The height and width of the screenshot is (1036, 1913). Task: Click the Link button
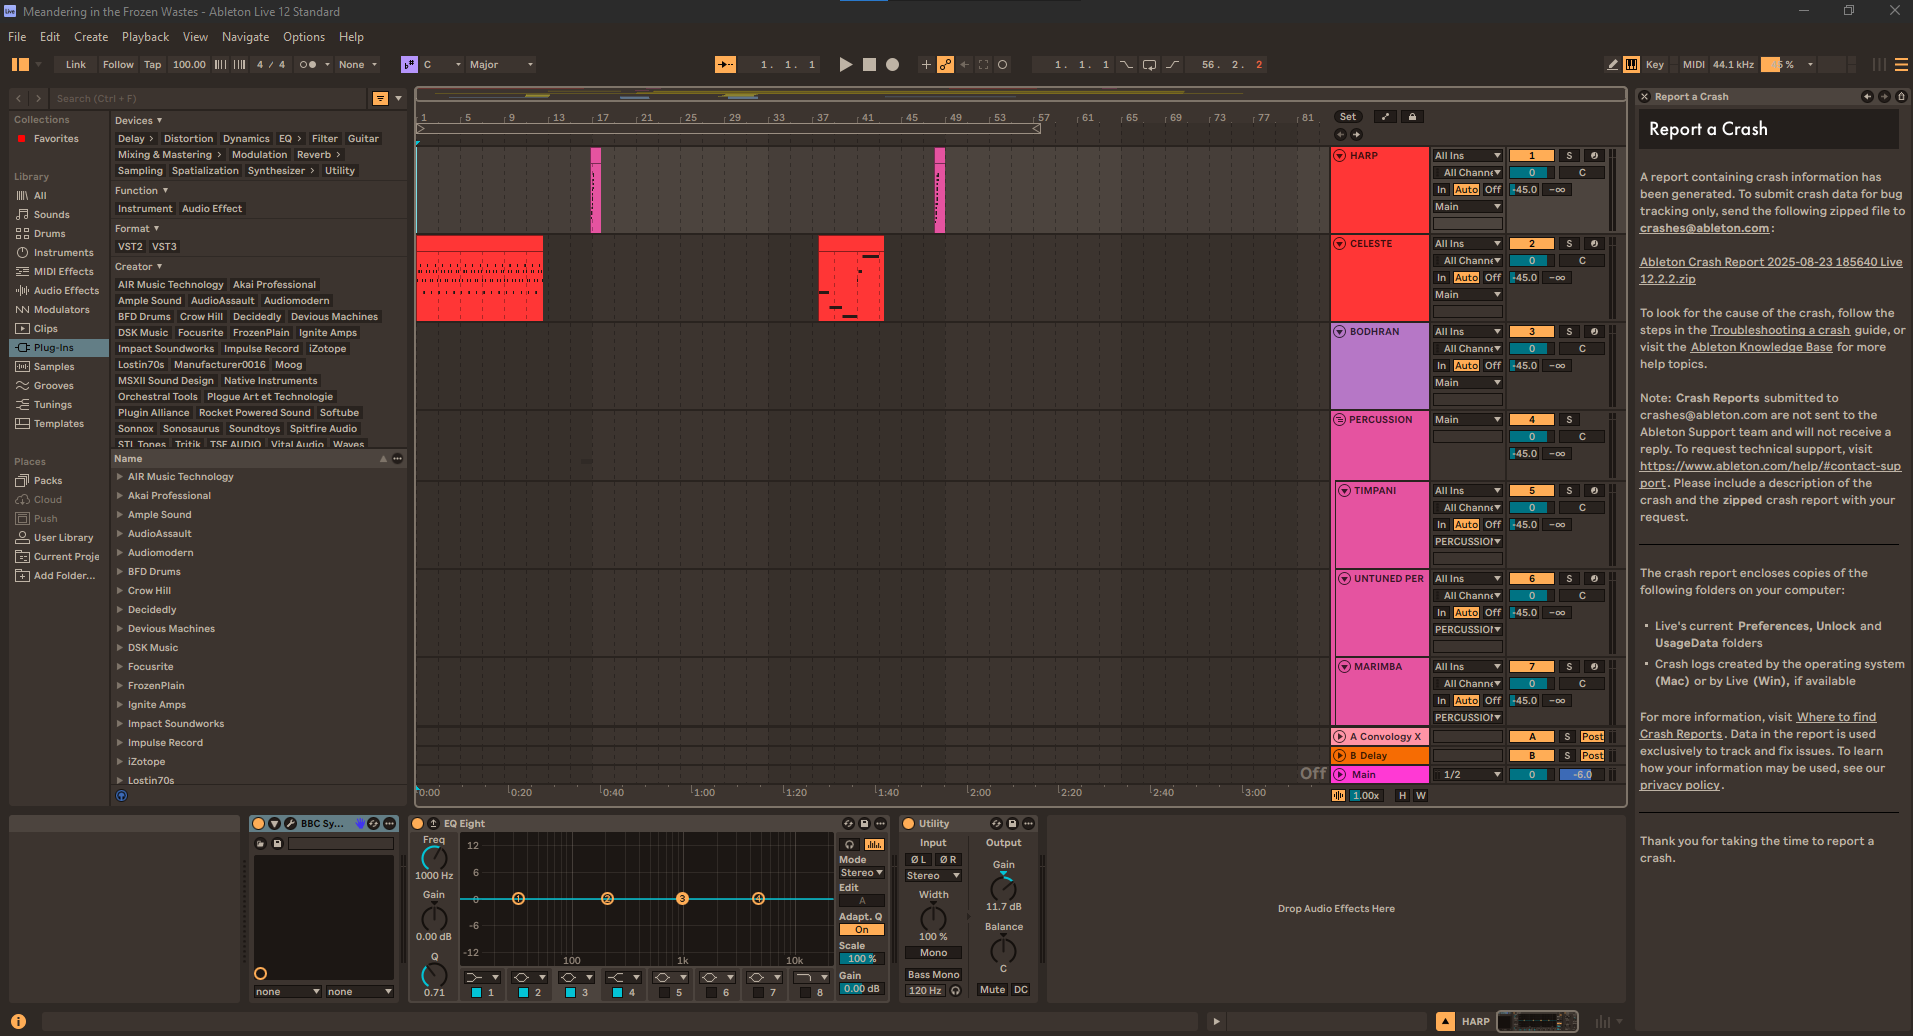[x=76, y=64]
